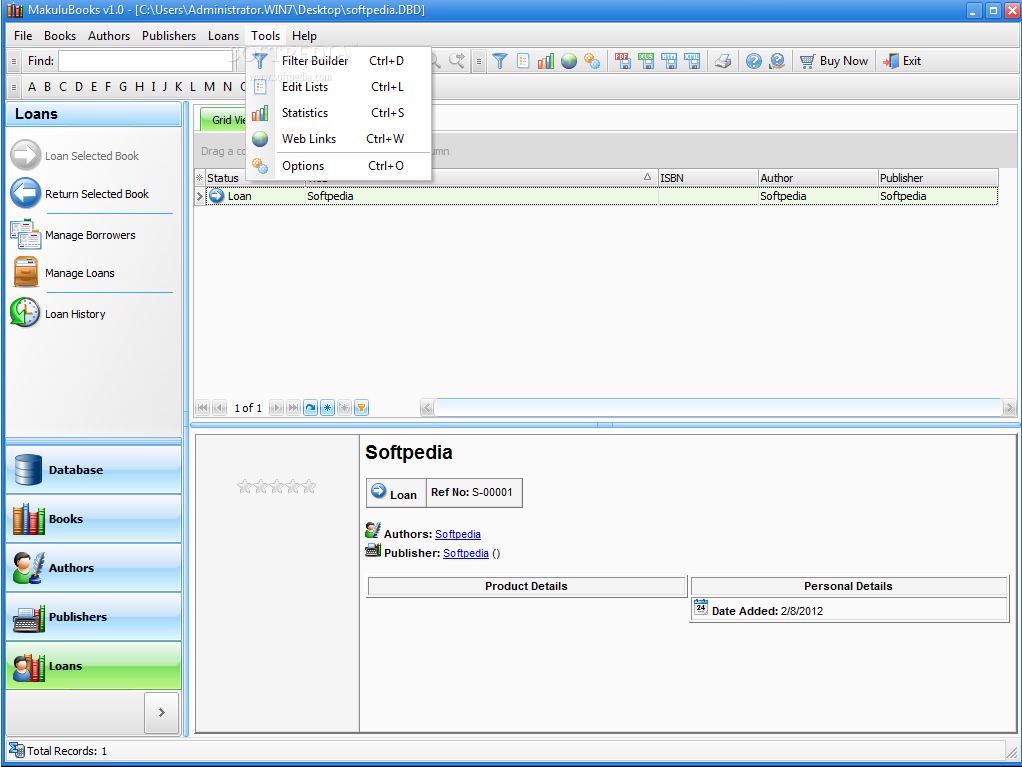The image size is (1022, 767).
Task: Open Edit Lists from the toolbar icon
Action: click(x=523, y=61)
